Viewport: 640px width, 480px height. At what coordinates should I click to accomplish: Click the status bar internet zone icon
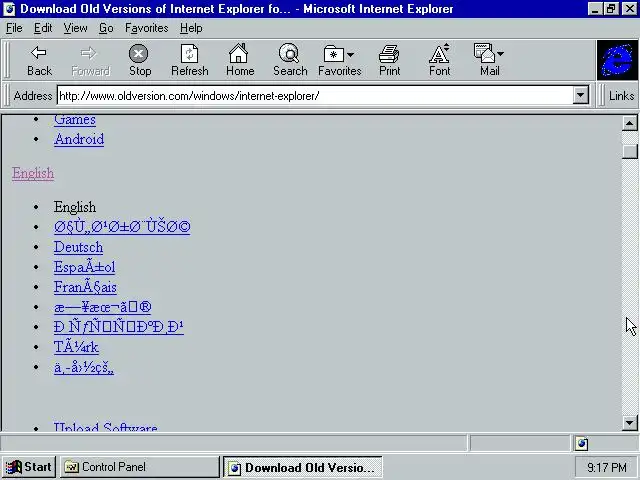click(x=582, y=443)
